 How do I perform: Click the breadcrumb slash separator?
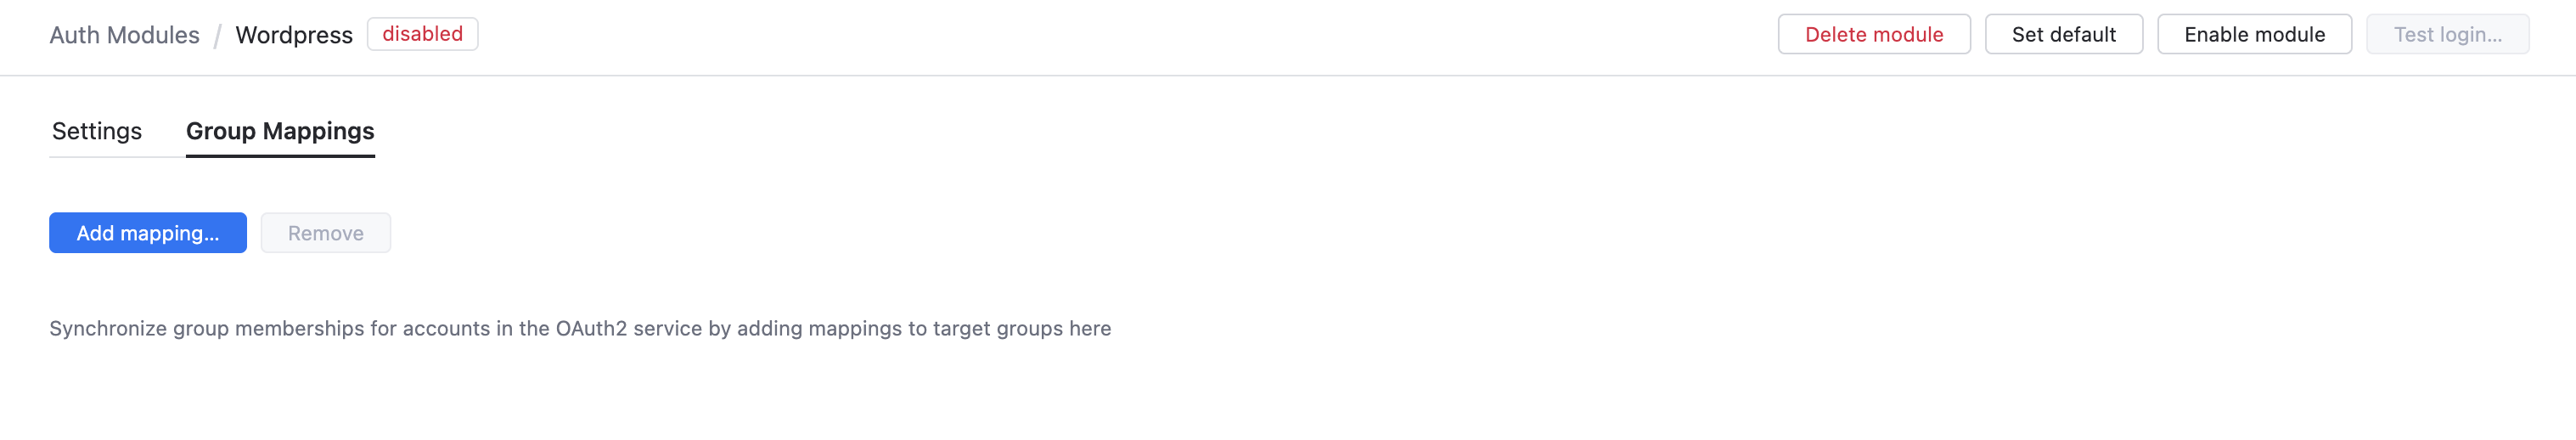coord(217,36)
